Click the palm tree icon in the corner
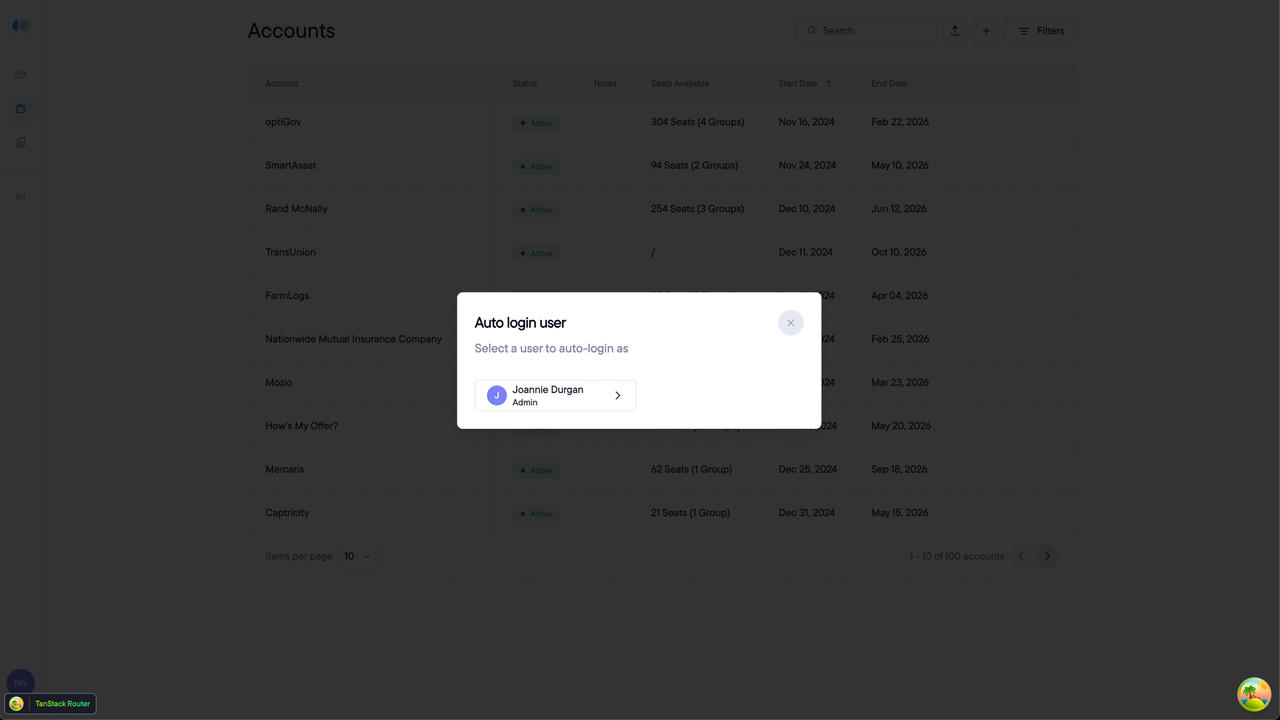The width and height of the screenshot is (1280, 720). [1254, 693]
